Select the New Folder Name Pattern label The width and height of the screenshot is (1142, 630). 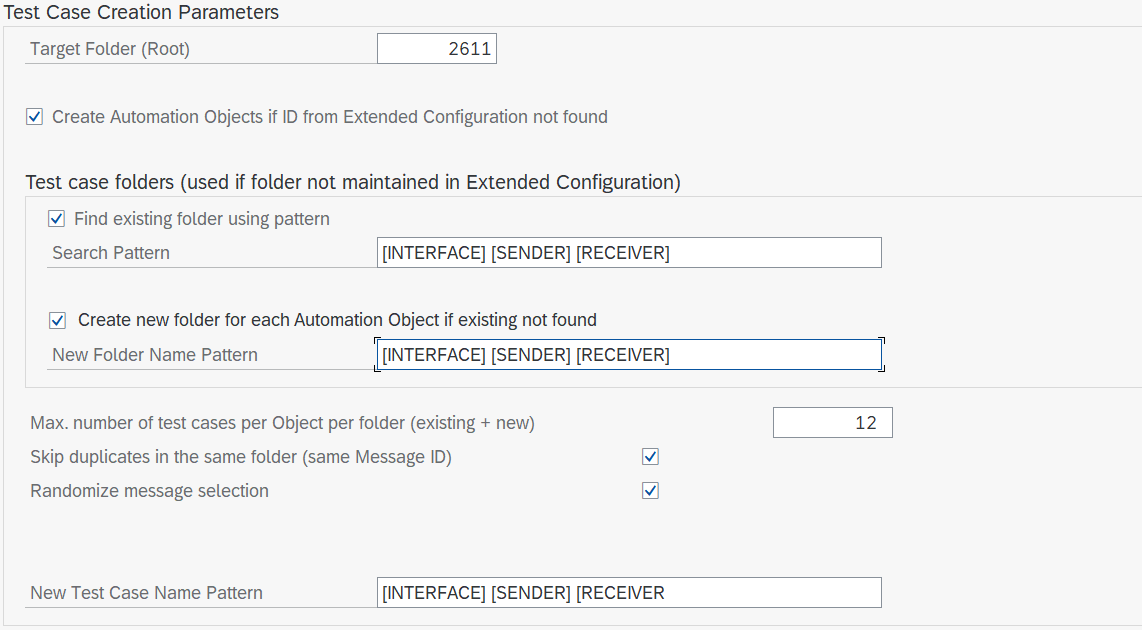click(155, 355)
